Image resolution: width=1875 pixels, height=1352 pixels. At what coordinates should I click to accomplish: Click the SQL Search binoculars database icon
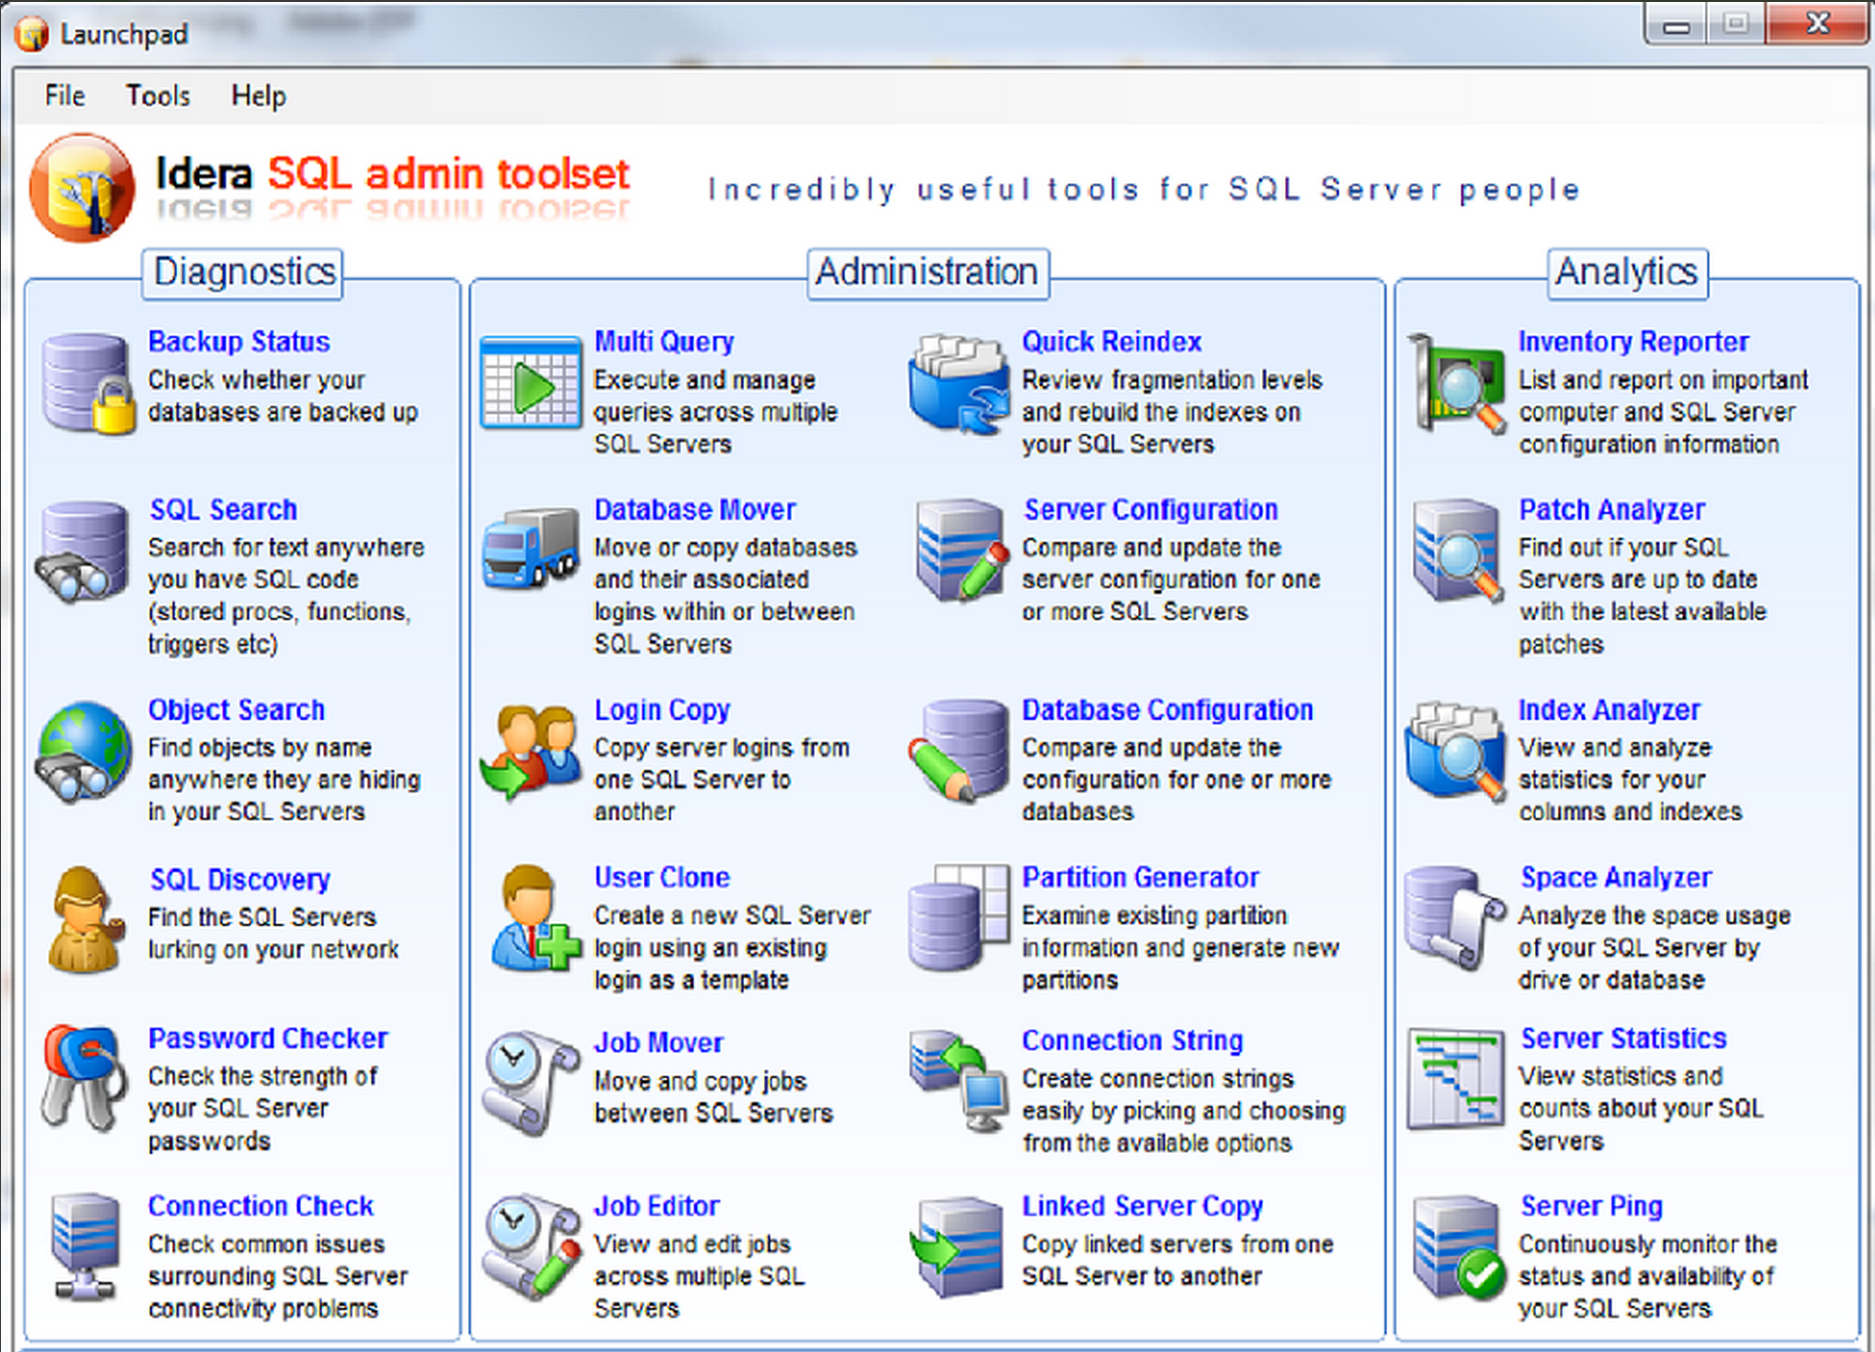pos(82,553)
